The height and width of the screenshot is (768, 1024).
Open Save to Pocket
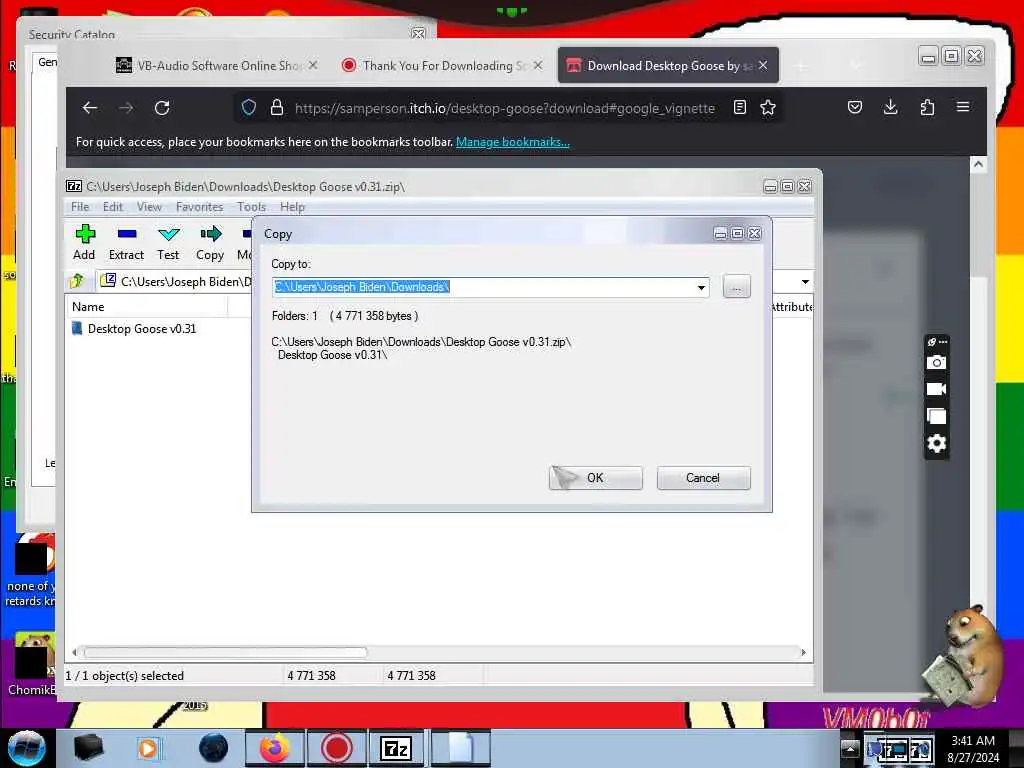click(x=855, y=107)
